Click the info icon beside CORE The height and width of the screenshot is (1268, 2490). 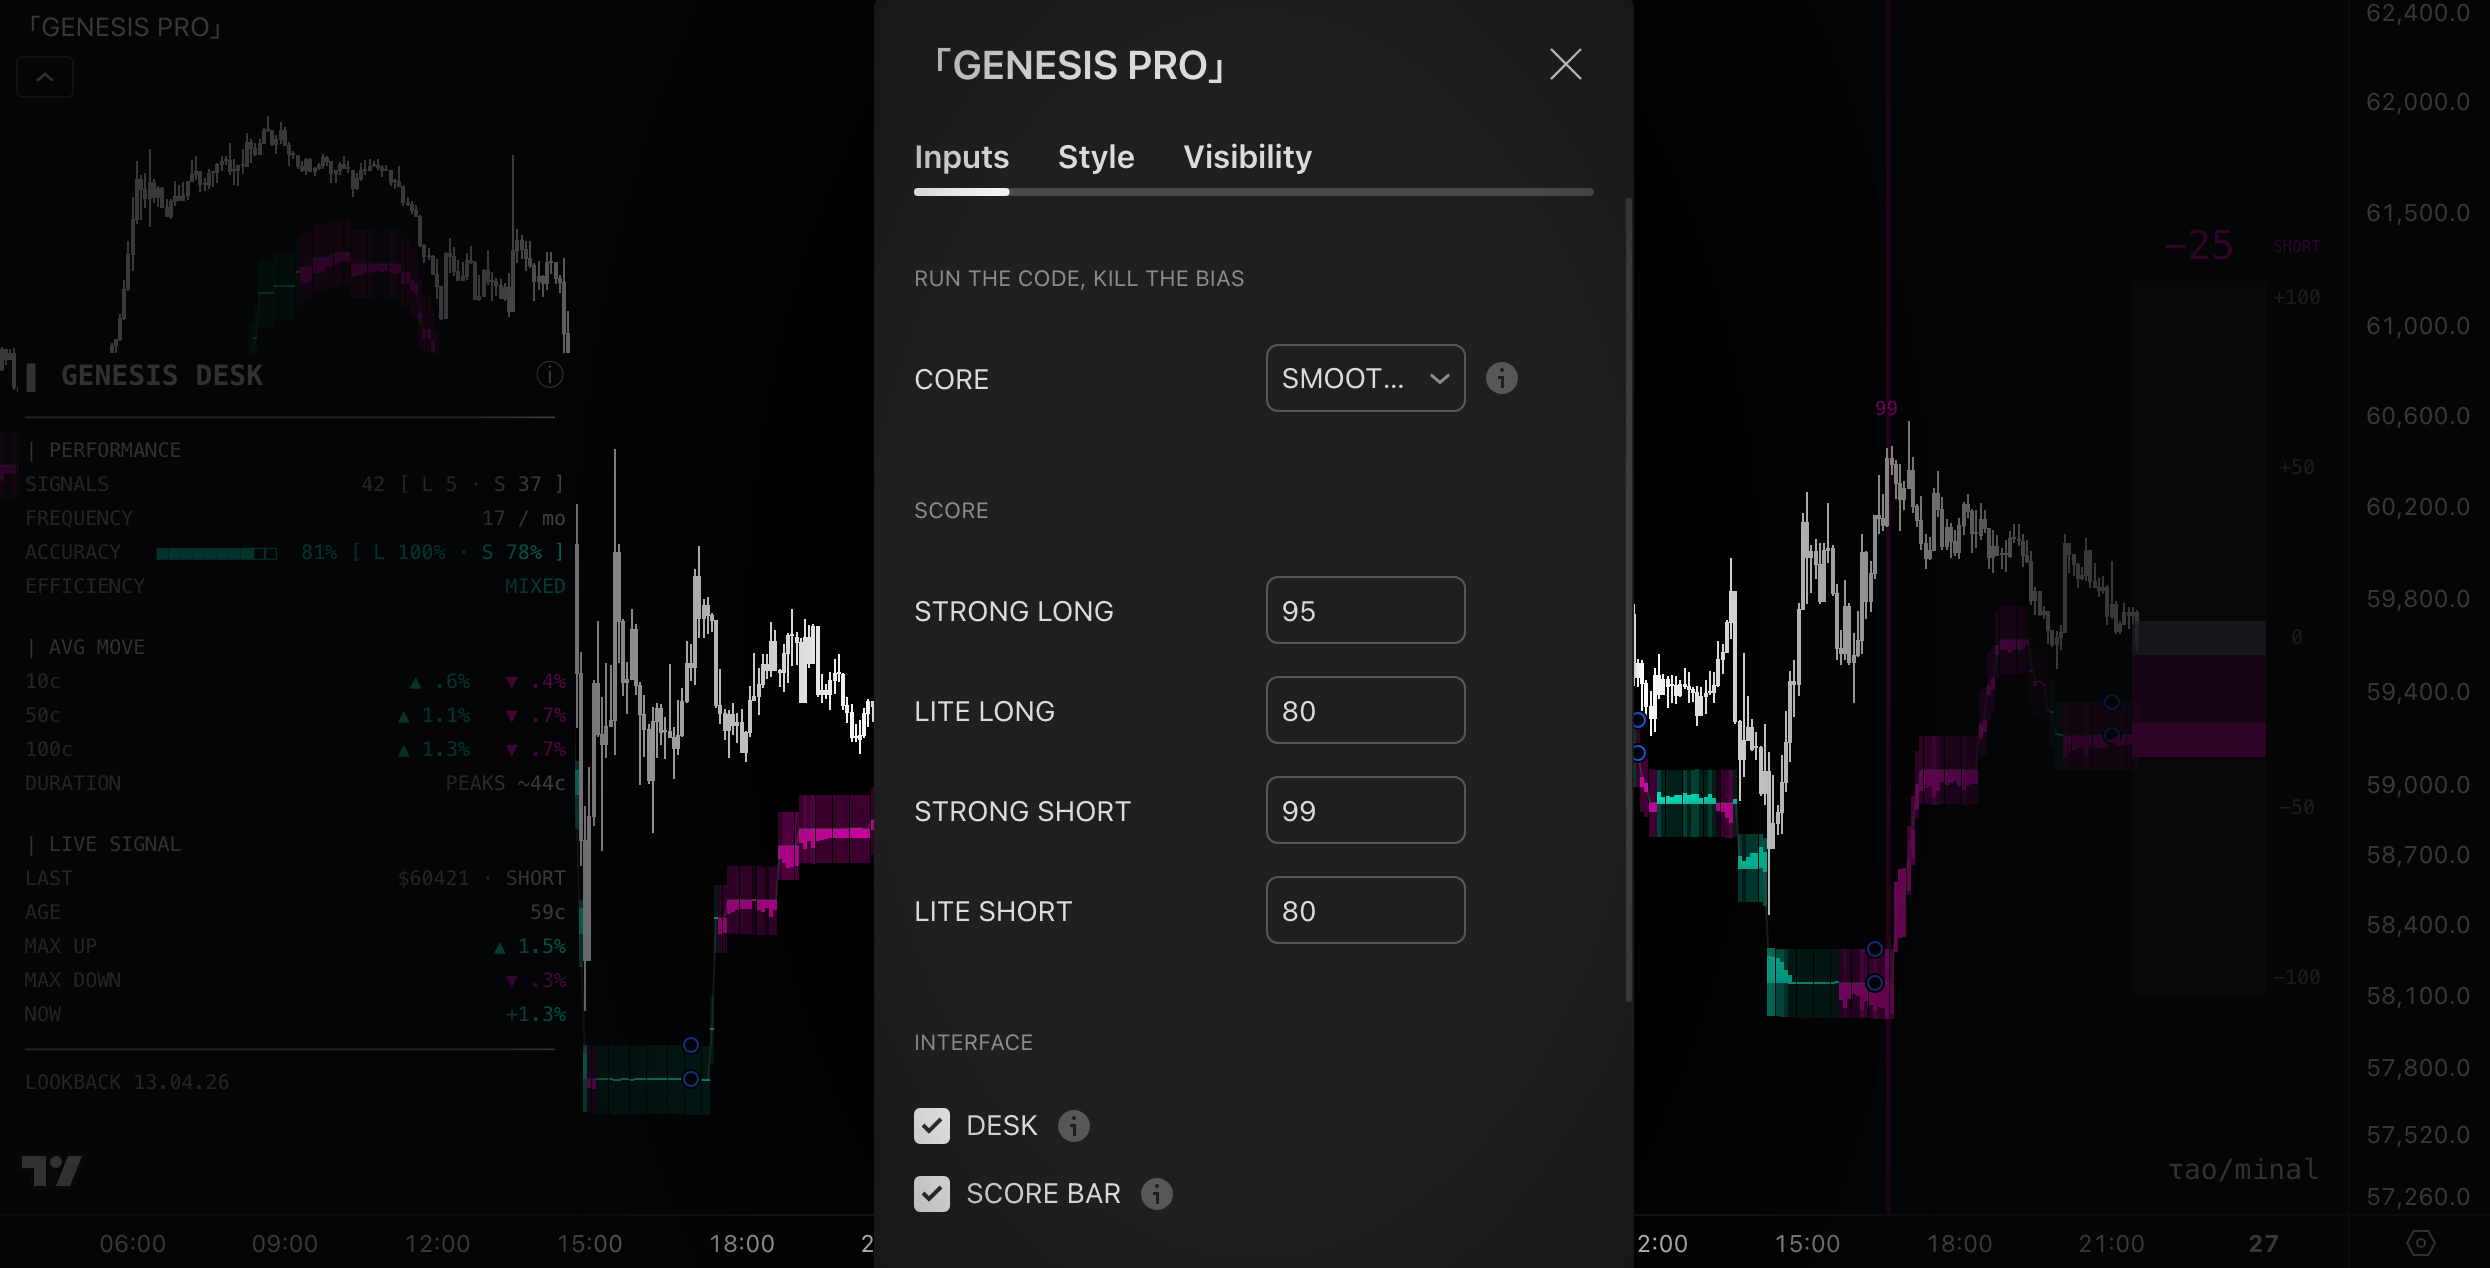coord(1501,378)
